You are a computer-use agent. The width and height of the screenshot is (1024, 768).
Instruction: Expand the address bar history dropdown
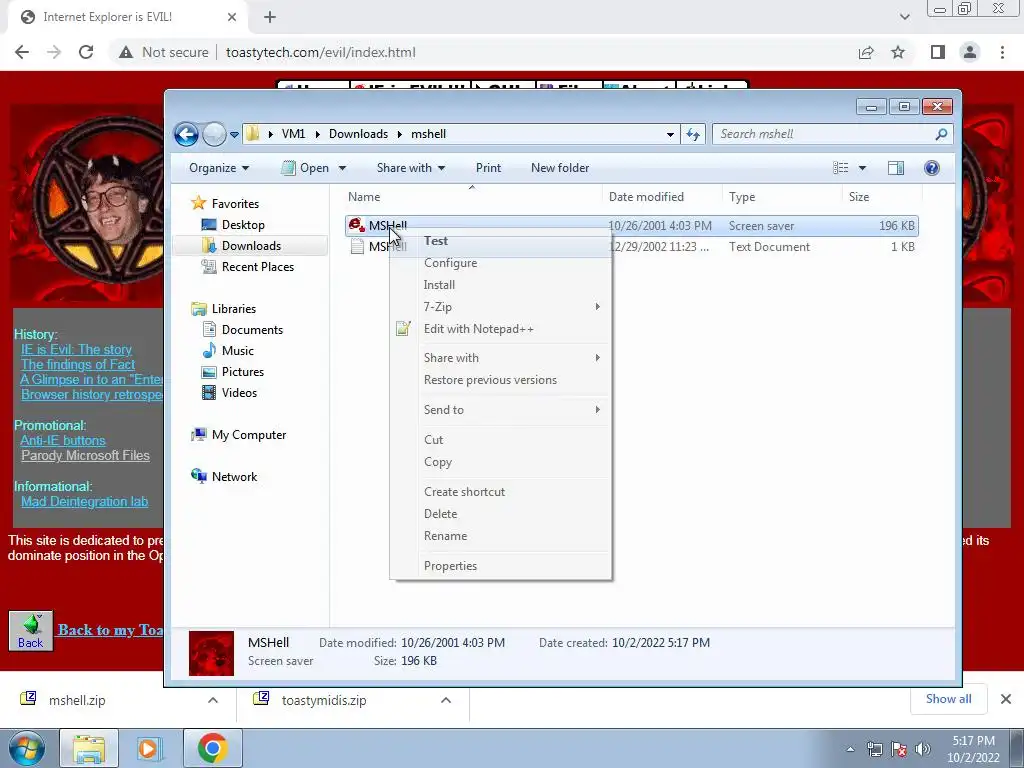pyautogui.click(x=670, y=135)
